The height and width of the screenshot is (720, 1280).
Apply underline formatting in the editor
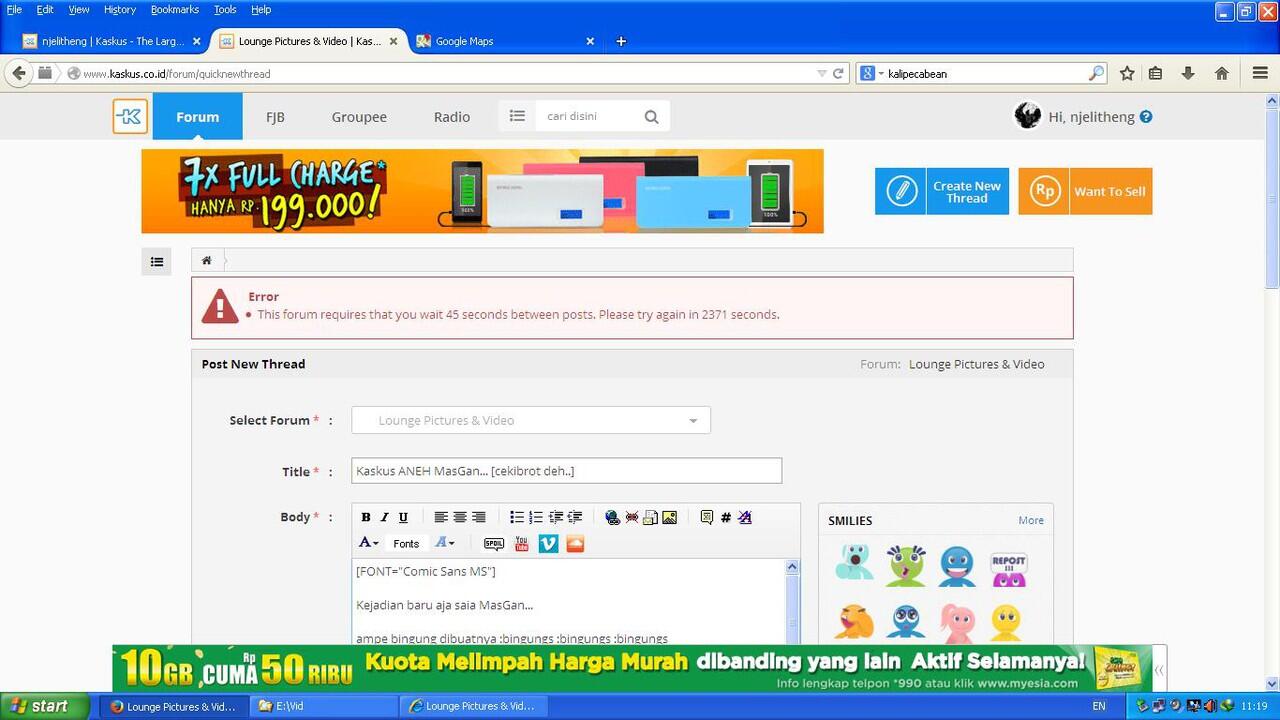pos(403,517)
